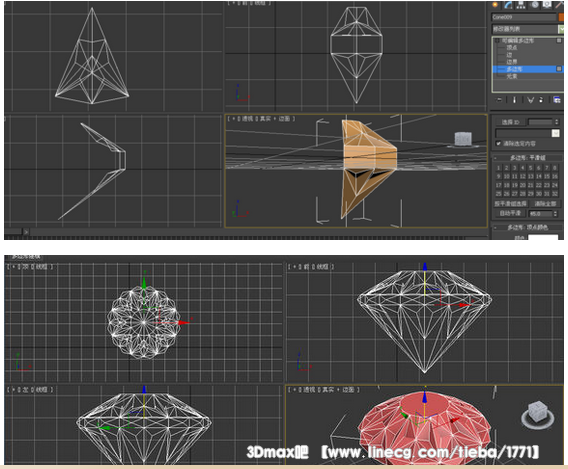Click the time slider right arrow button

[x=26, y=232]
